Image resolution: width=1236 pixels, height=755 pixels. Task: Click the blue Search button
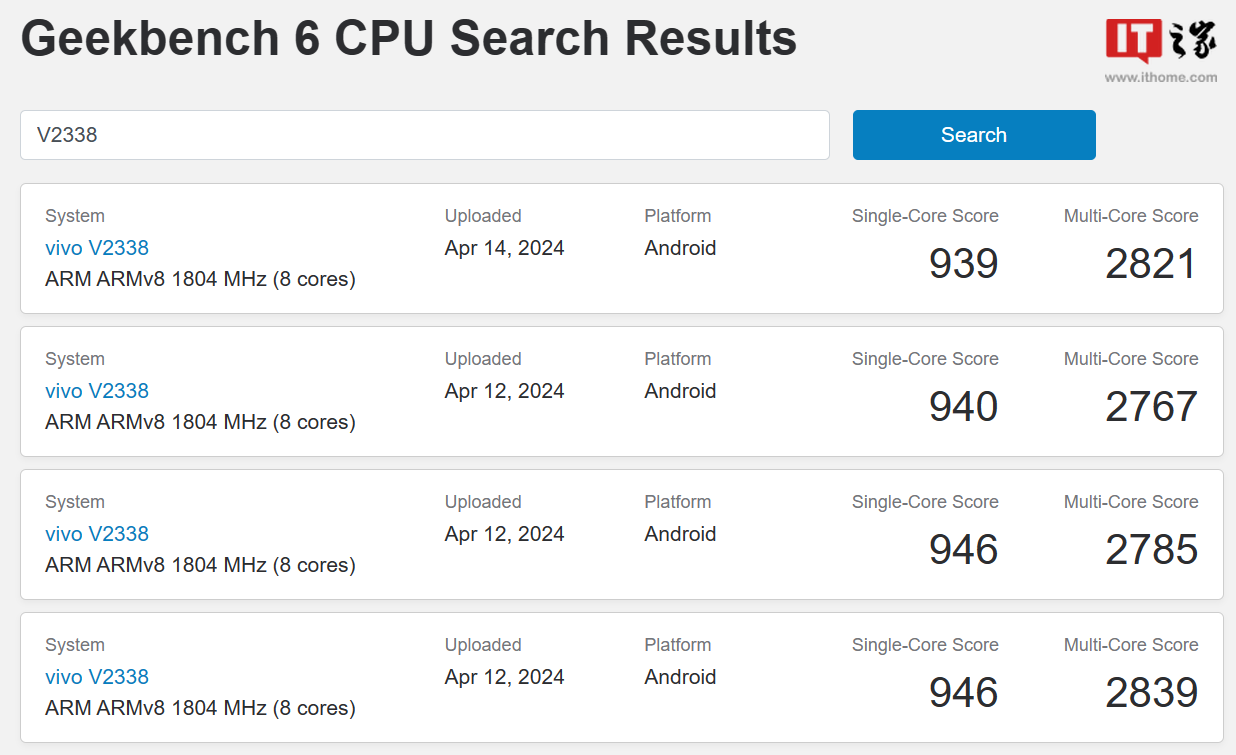pyautogui.click(x=974, y=135)
